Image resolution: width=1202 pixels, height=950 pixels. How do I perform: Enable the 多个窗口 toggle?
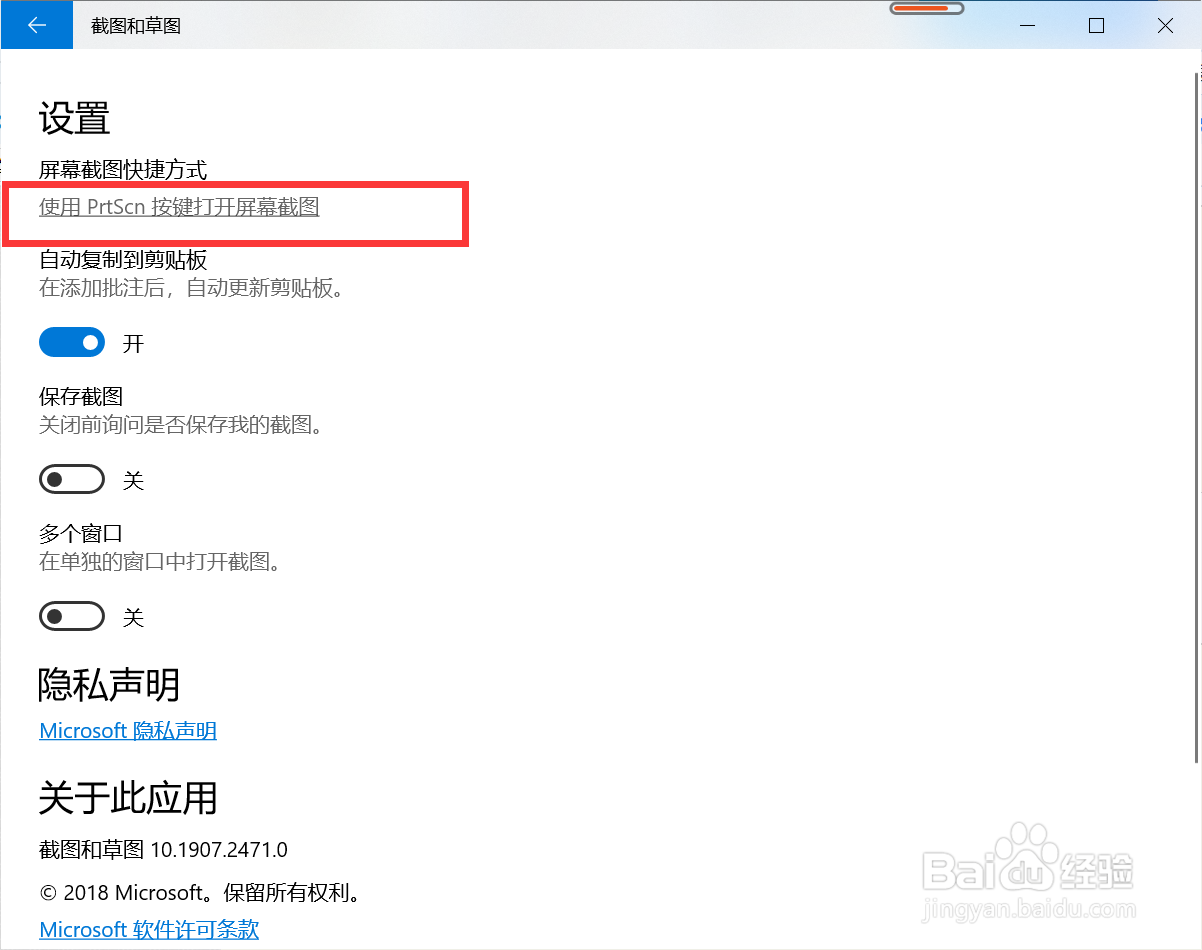[x=72, y=616]
